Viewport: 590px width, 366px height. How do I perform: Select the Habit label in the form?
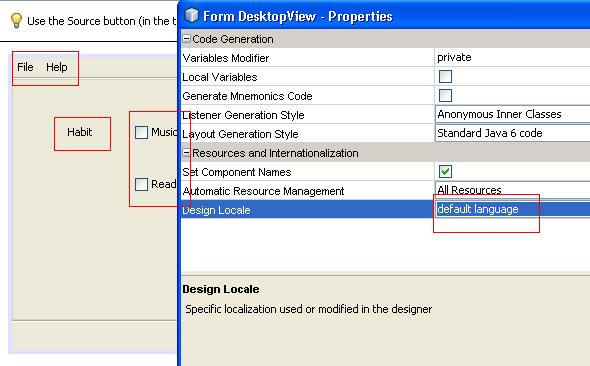tap(79, 132)
